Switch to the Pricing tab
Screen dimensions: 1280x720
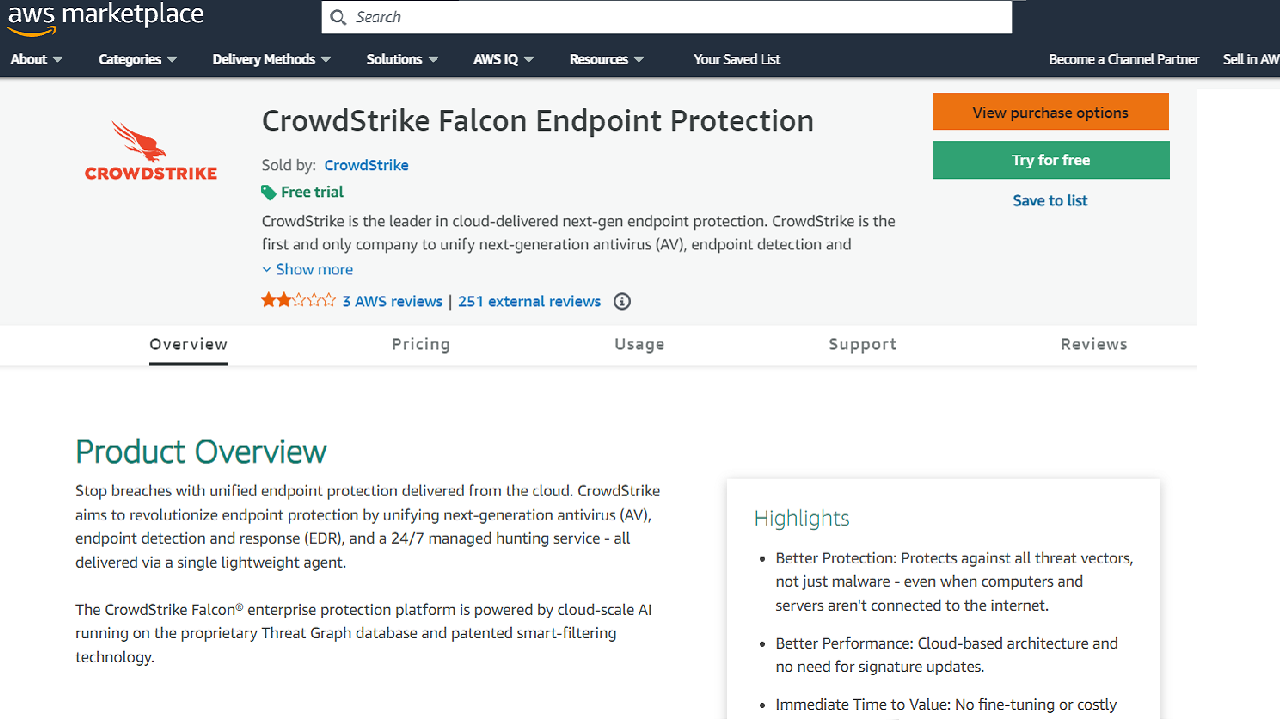[421, 344]
